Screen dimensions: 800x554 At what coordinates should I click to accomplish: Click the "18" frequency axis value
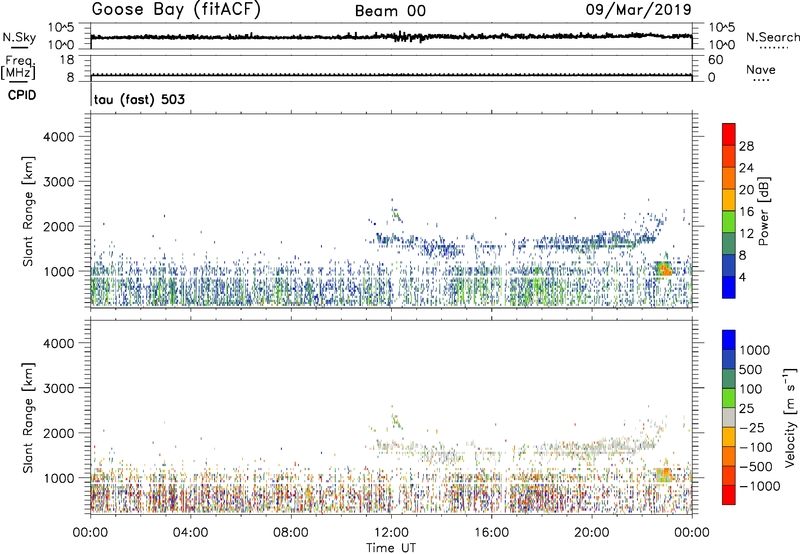(66, 60)
